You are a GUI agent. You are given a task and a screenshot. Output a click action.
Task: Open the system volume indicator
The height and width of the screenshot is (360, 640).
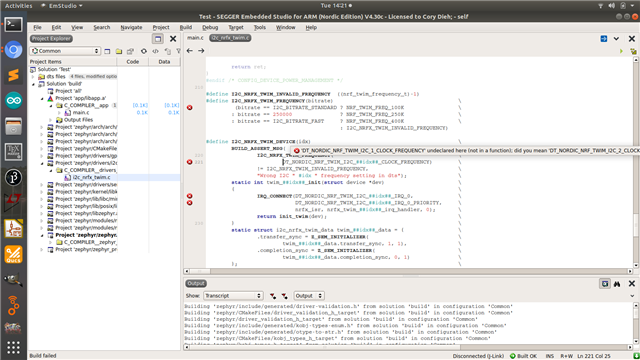pyautogui.click(x=611, y=6)
